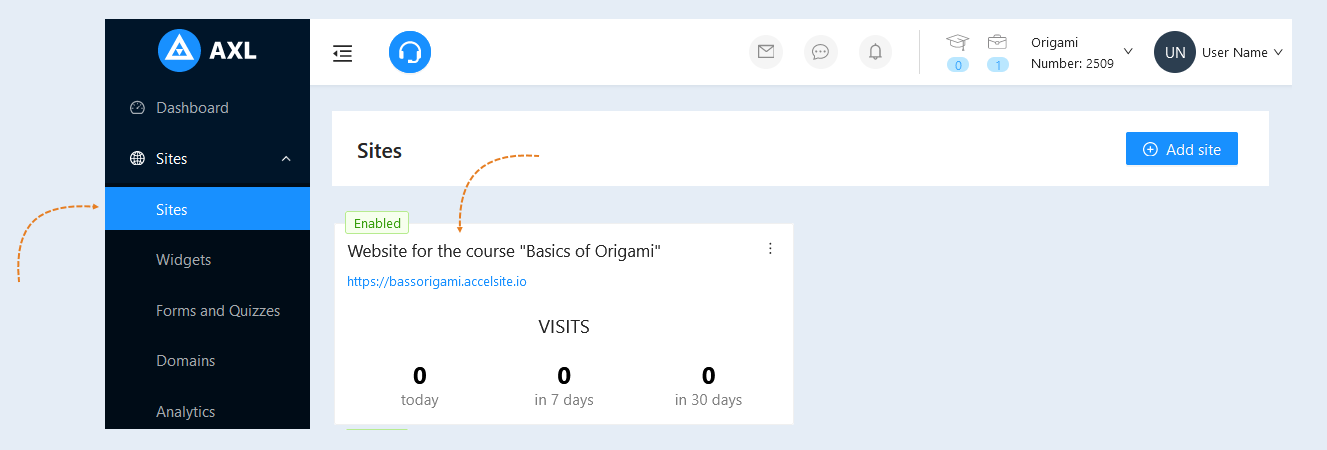Click the AXL logo icon
Screen dimensions: 1327x450
(x=180, y=51)
